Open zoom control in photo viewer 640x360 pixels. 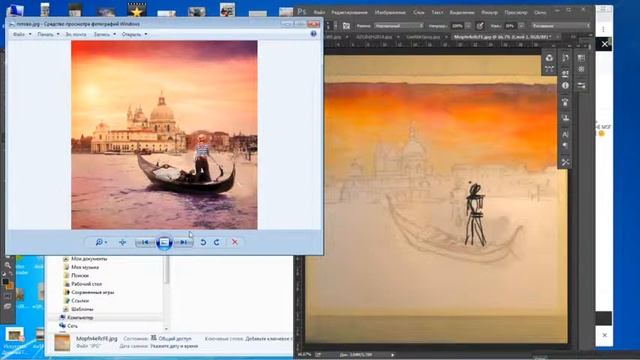(x=101, y=242)
